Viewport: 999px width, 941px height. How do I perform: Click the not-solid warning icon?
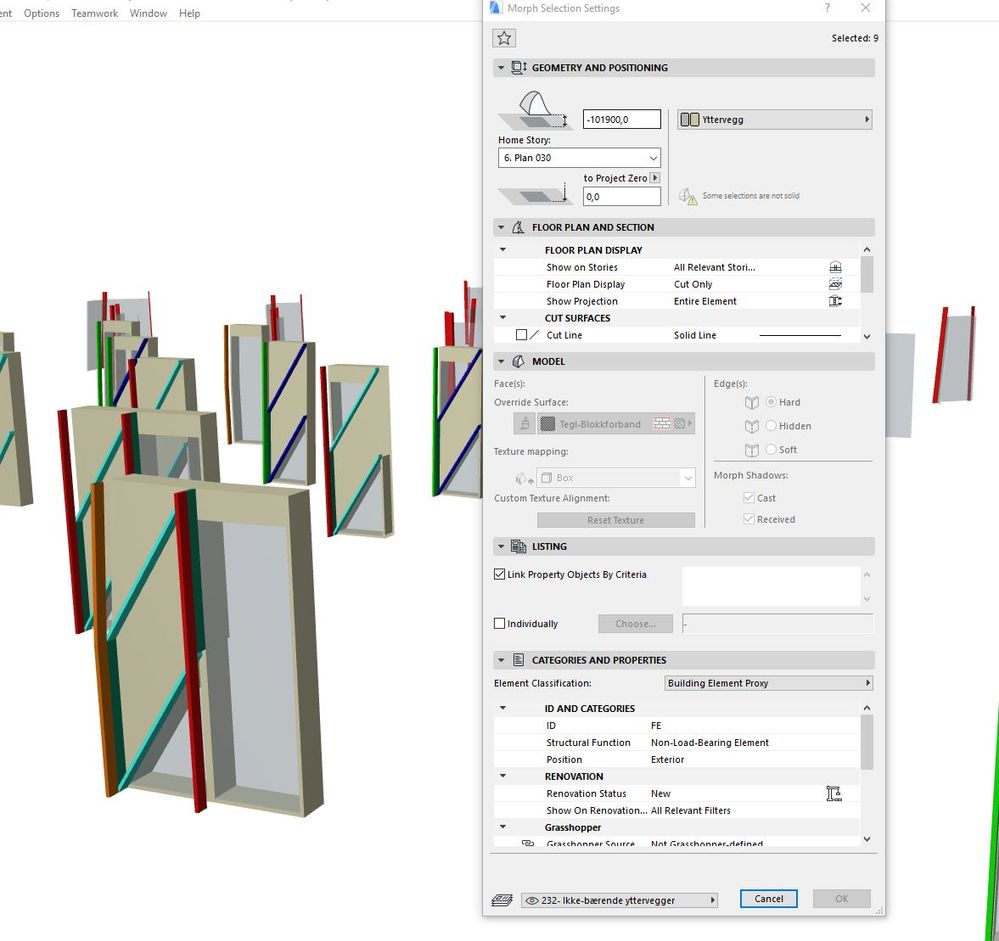pyautogui.click(x=688, y=196)
